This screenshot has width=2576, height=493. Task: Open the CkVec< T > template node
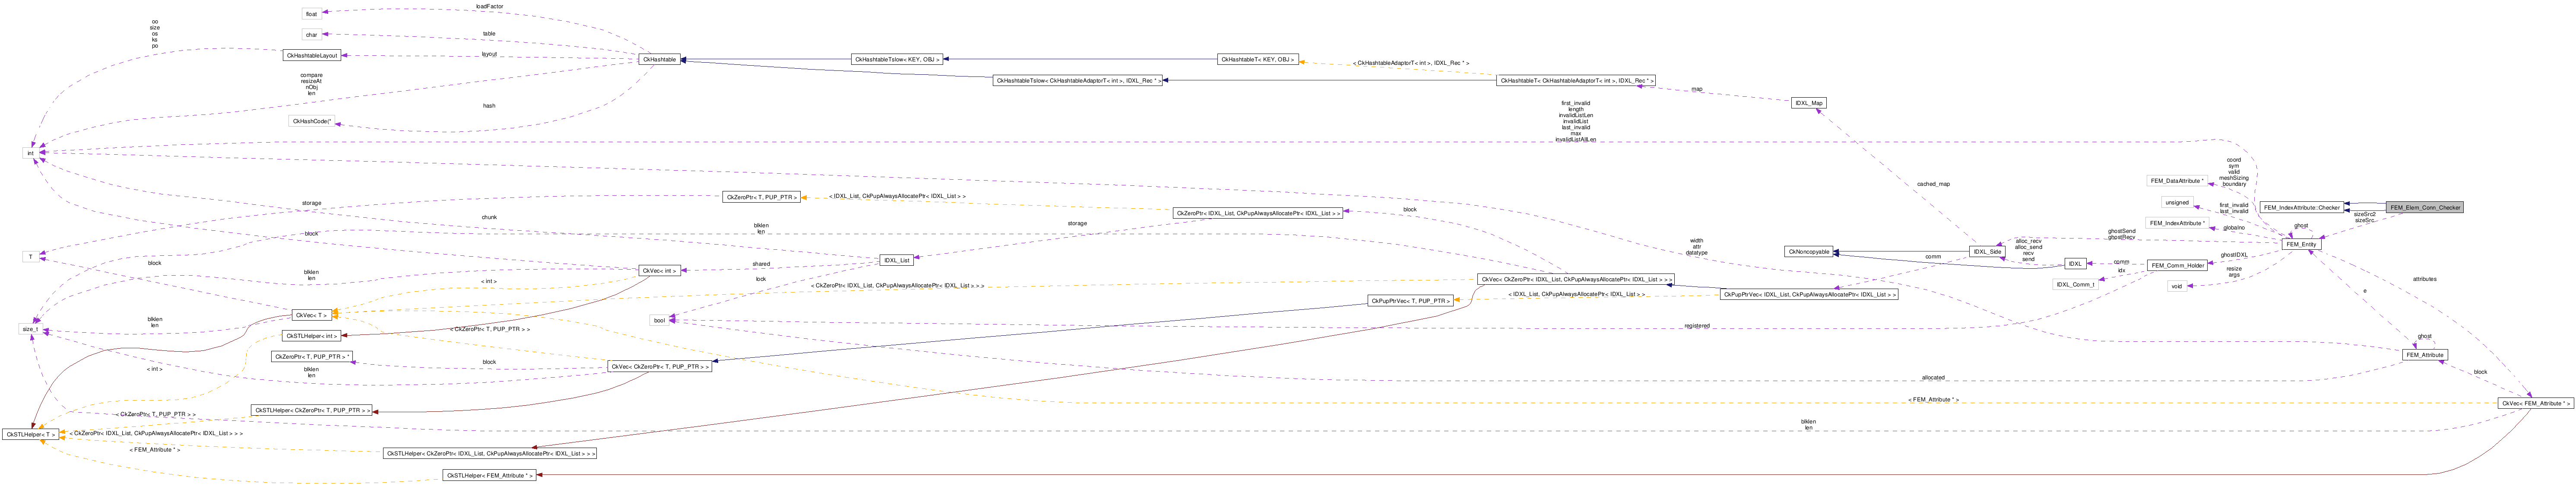click(311, 315)
